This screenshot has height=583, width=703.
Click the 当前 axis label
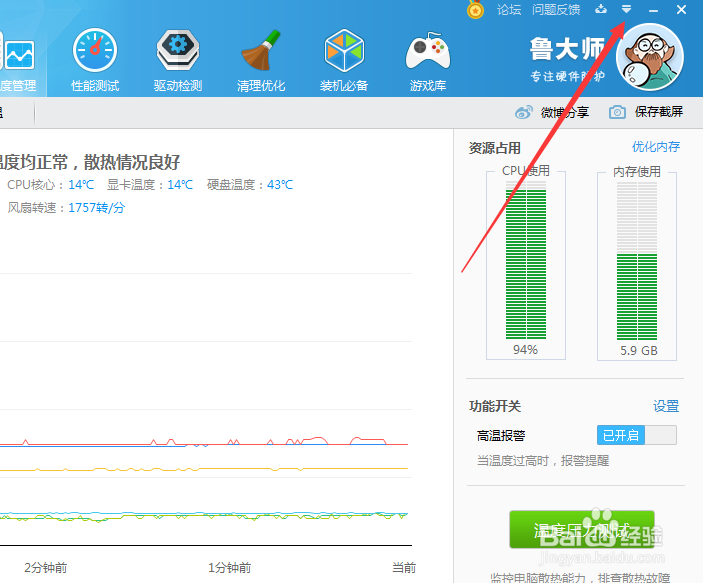404,568
